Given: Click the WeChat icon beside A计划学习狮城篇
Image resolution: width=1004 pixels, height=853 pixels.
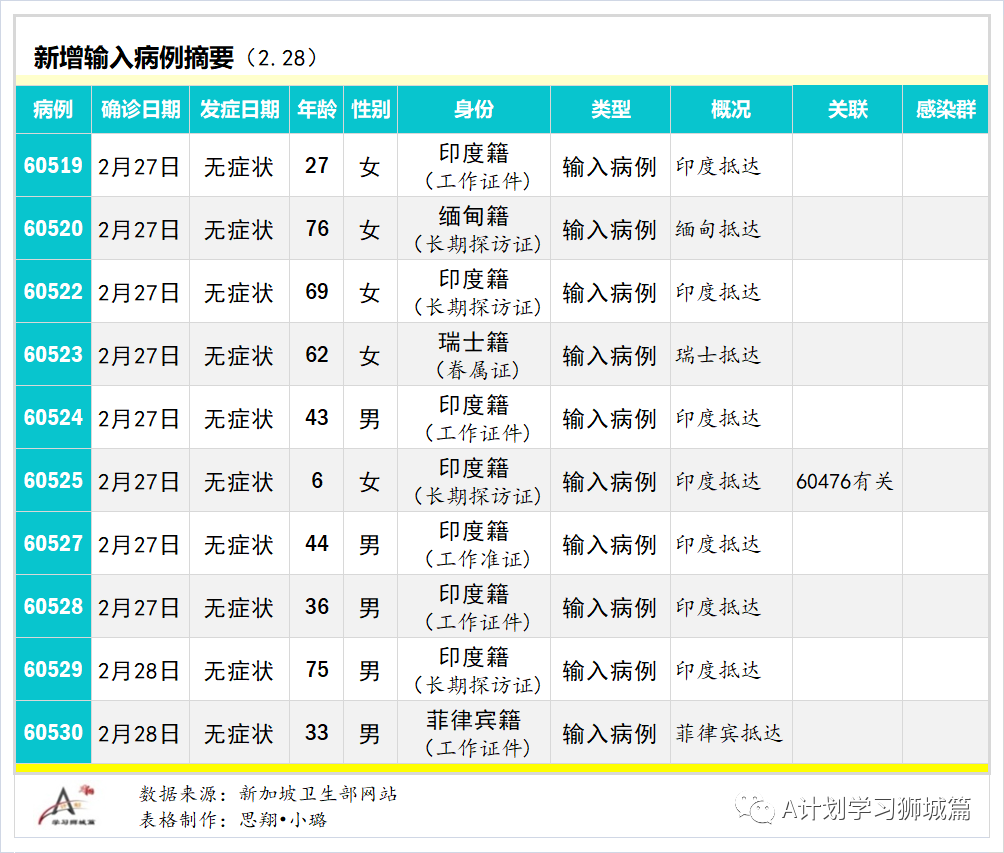Looking at the screenshot, I should pyautogui.click(x=755, y=808).
